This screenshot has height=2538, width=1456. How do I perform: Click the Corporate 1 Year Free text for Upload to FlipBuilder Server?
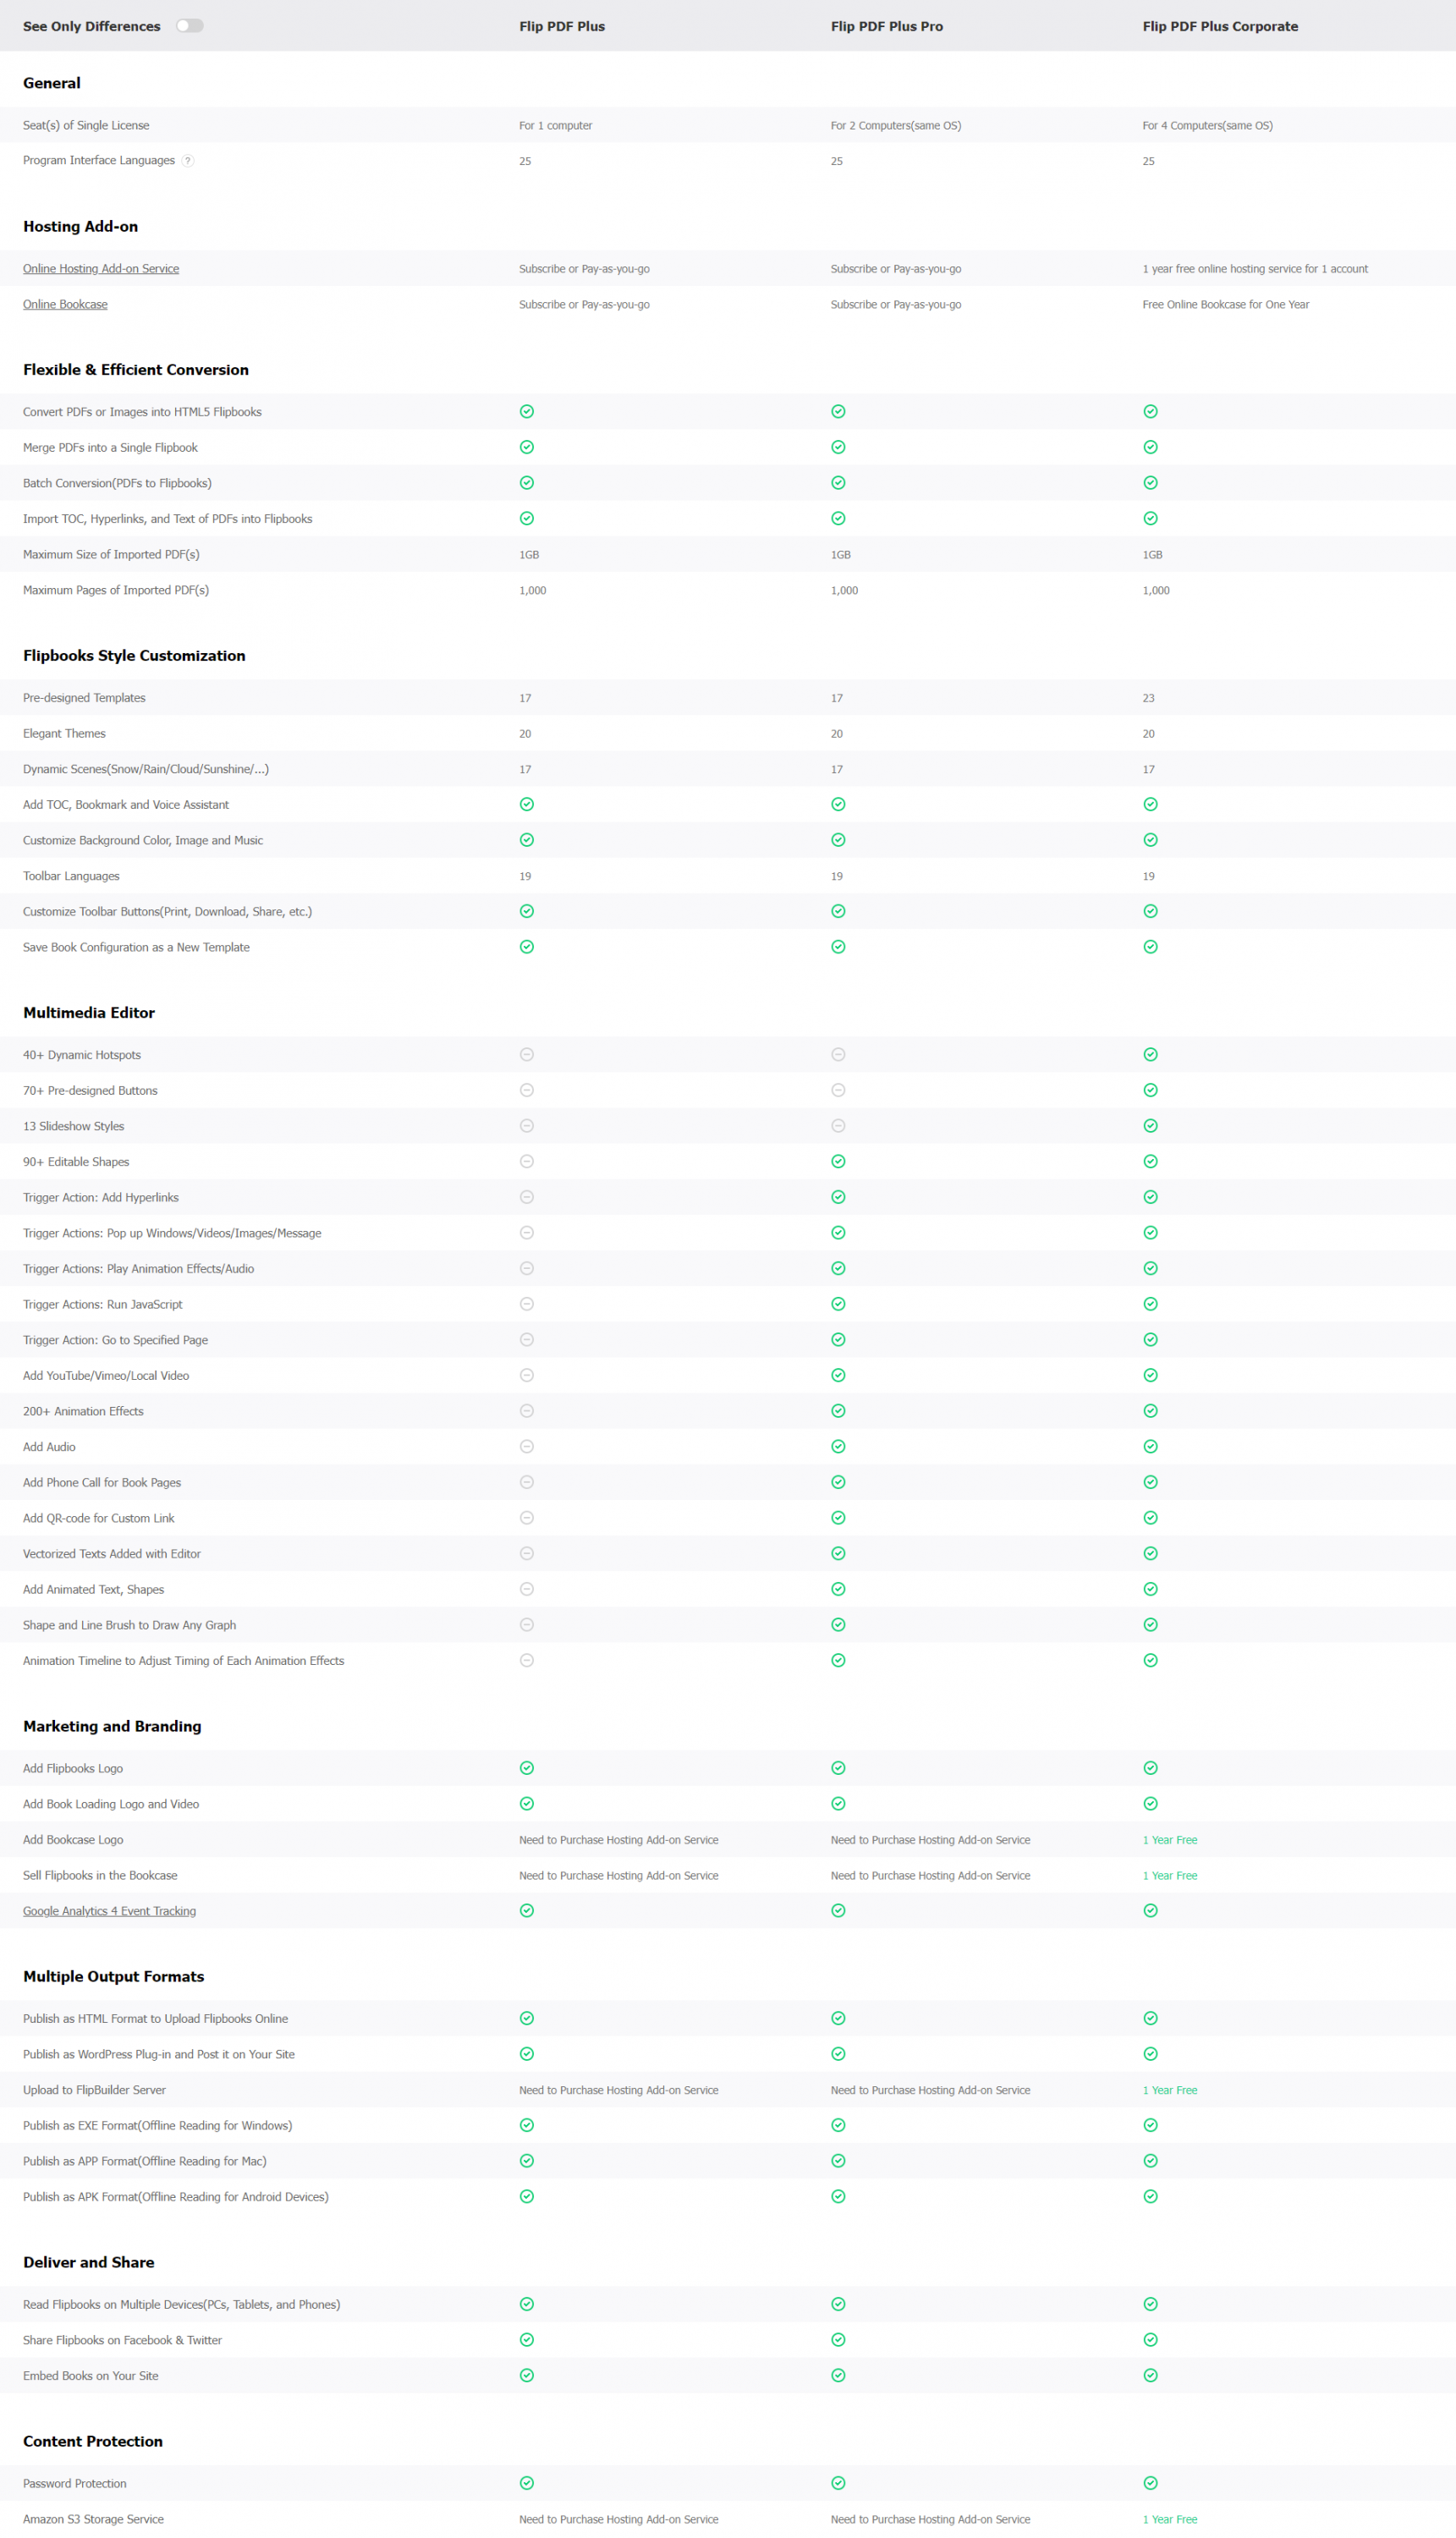(x=1169, y=2091)
